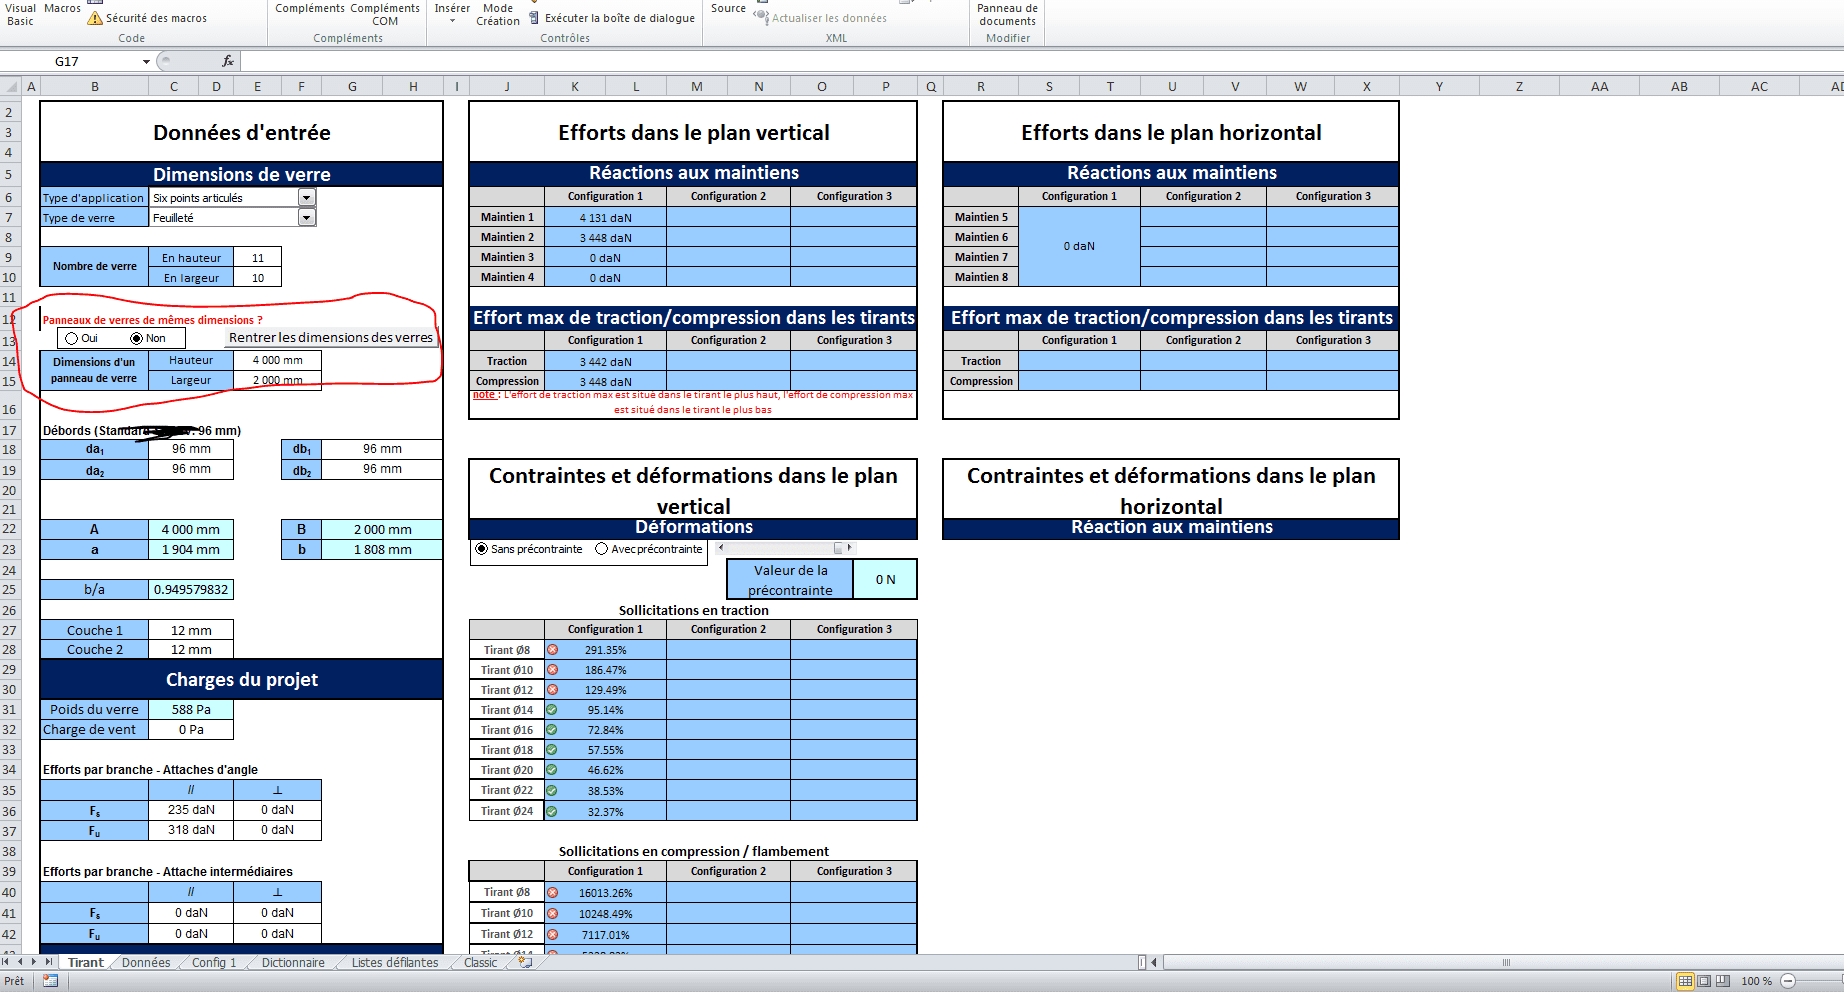Click the red status icon for Tirant Ø8 traction

[x=552, y=650]
